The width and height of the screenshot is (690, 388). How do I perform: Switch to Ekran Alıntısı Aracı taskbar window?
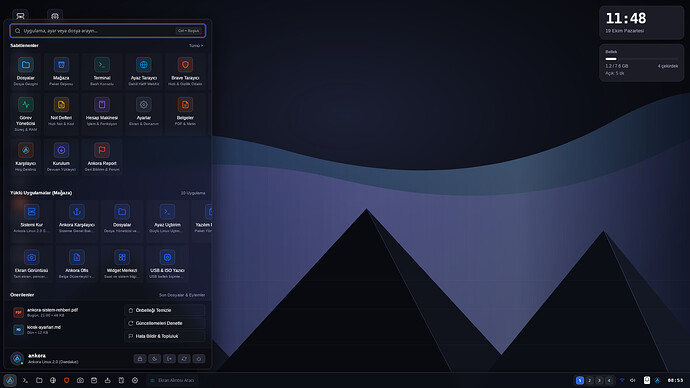[172, 381]
